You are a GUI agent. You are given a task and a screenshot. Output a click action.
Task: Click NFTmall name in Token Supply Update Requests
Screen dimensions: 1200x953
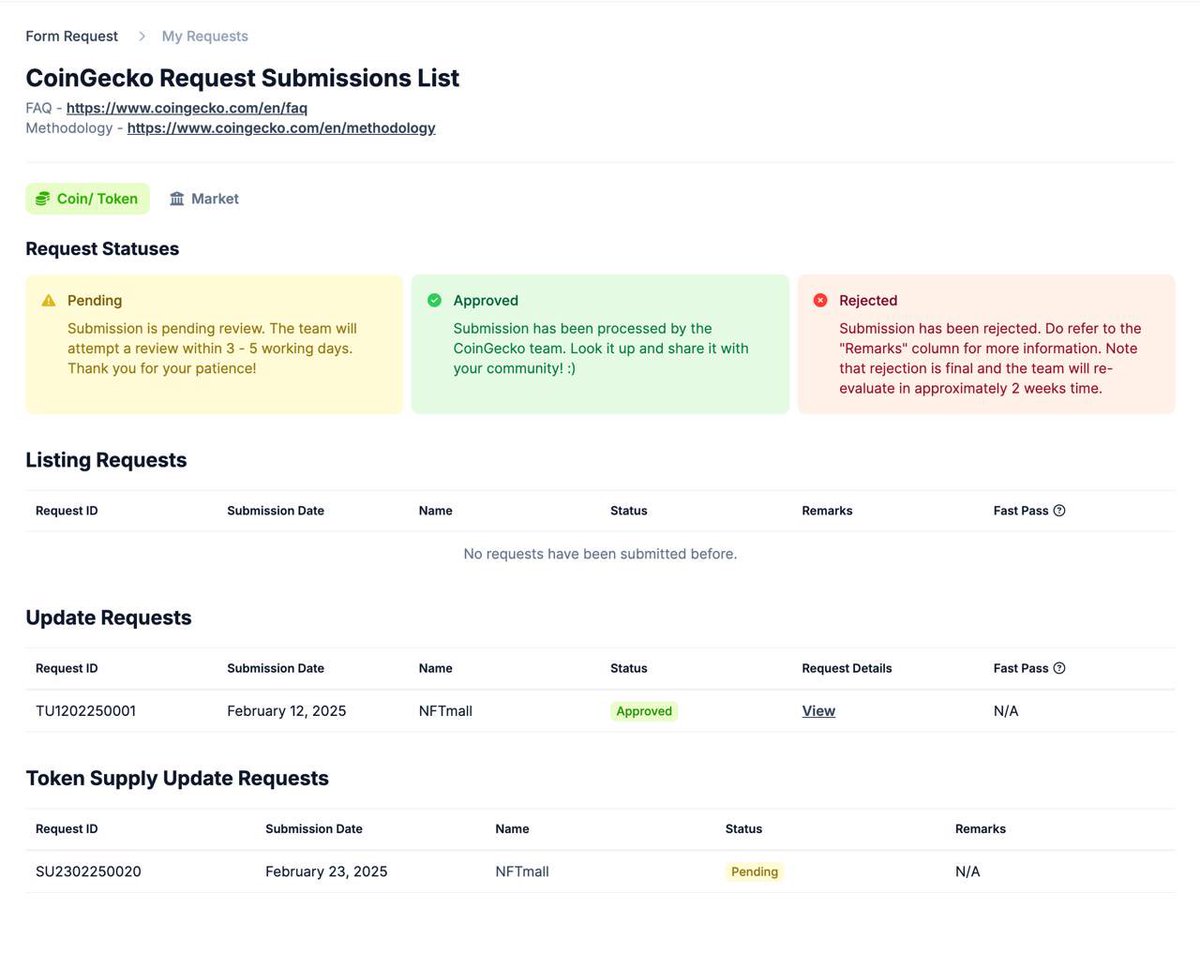[522, 872]
